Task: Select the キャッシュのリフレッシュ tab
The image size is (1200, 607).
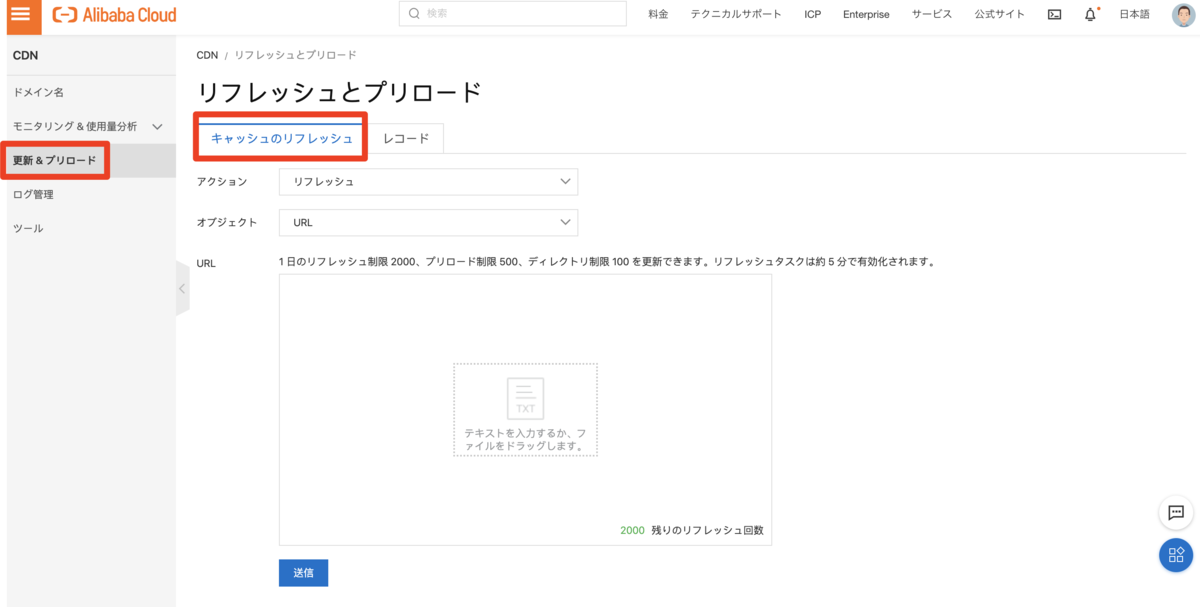Action: pos(281,139)
